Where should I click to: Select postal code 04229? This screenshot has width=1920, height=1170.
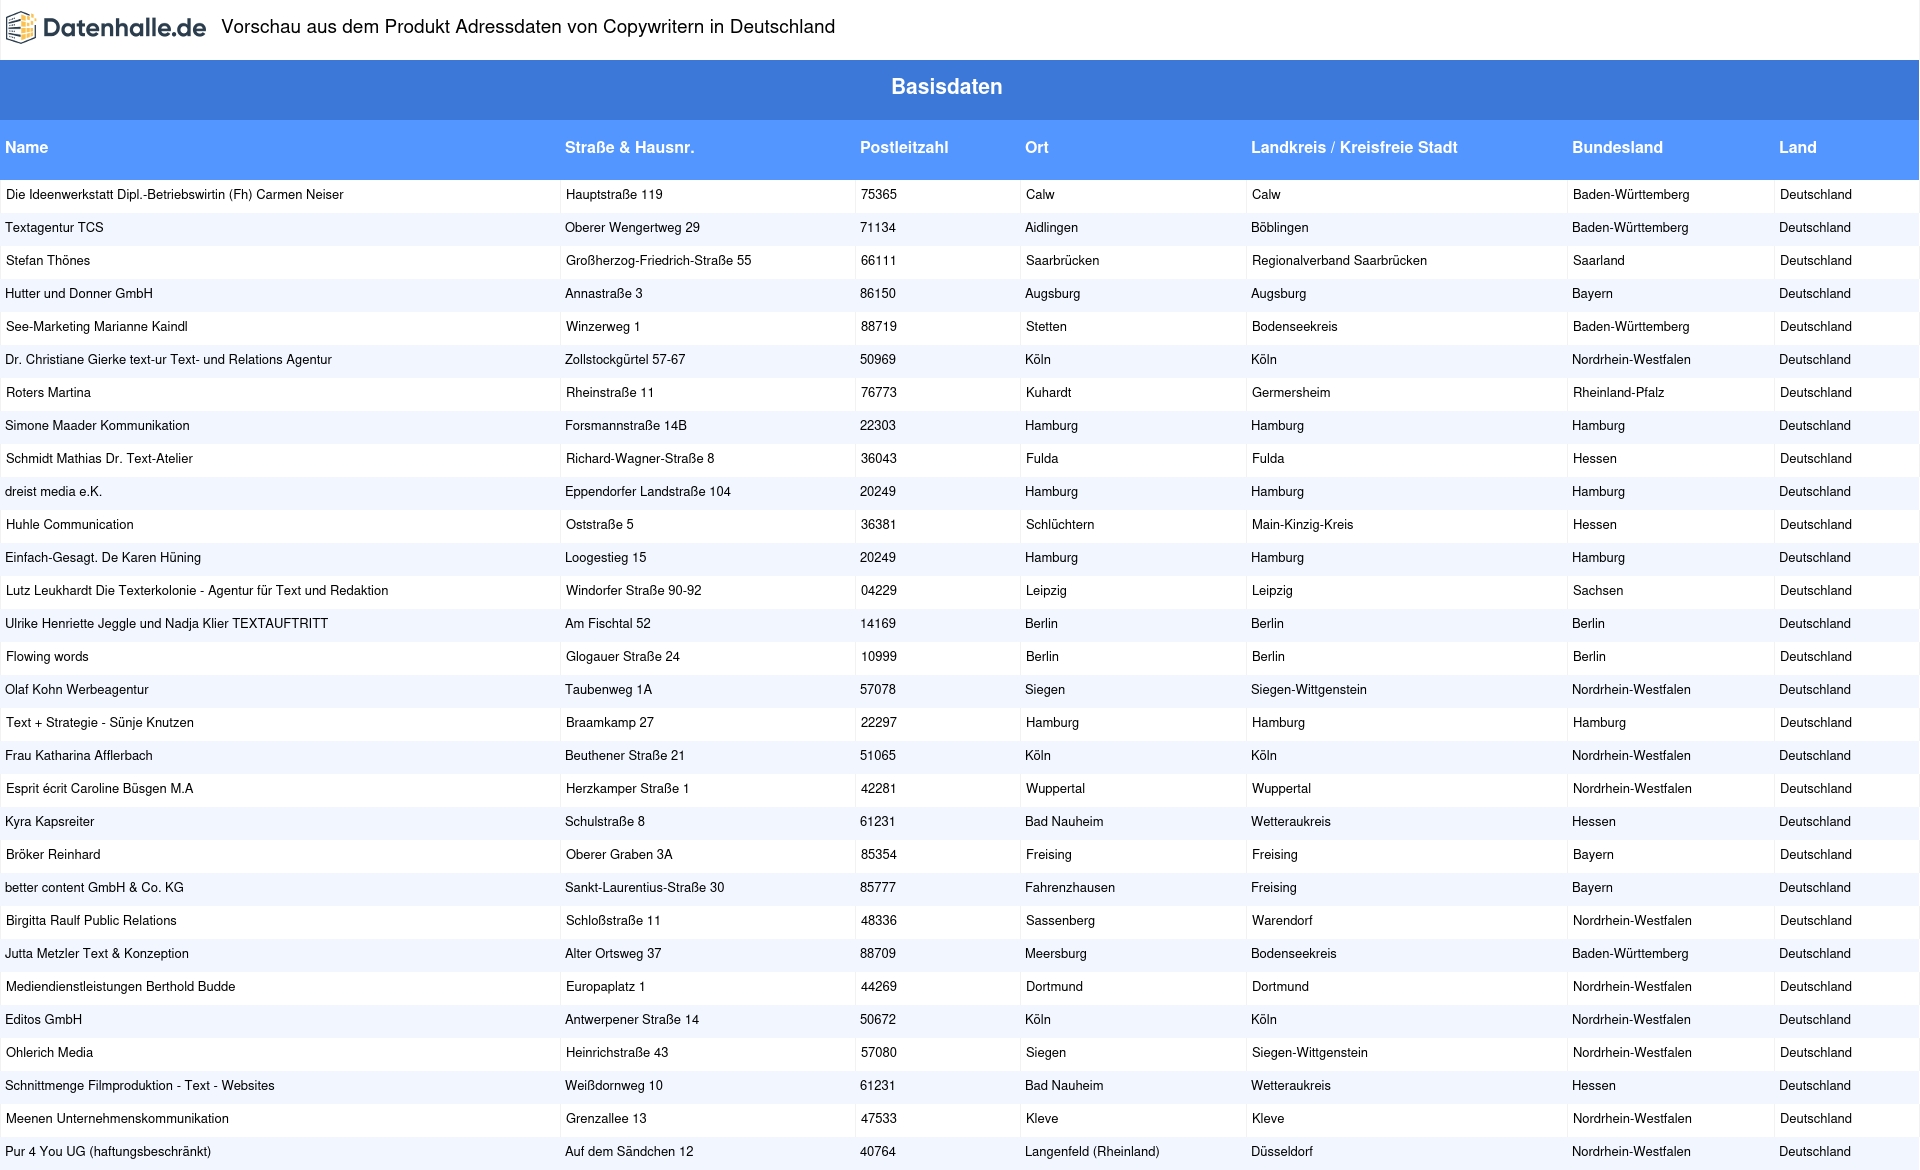tap(878, 591)
